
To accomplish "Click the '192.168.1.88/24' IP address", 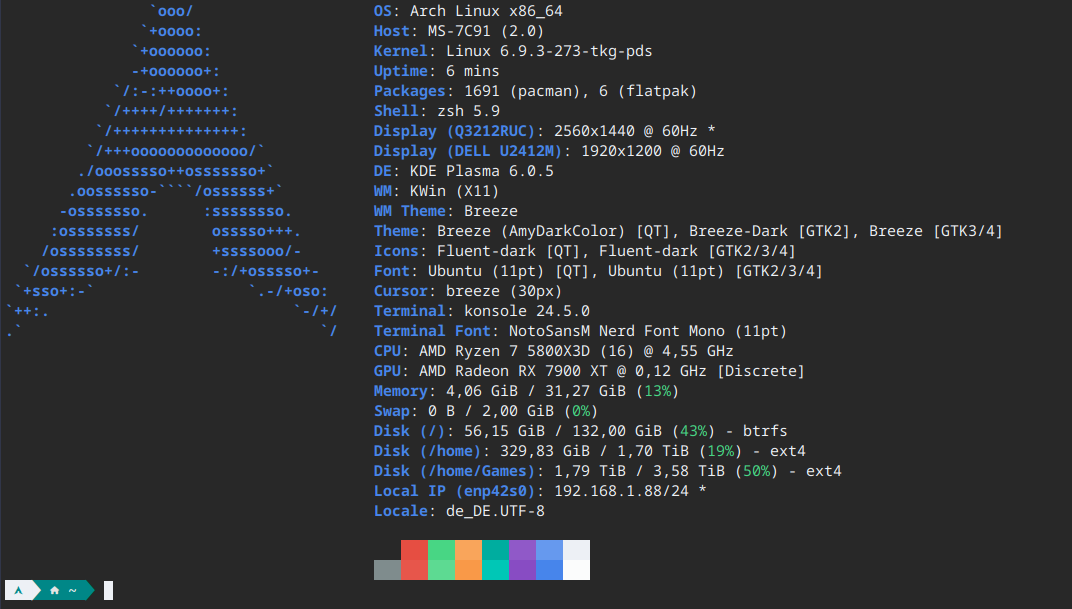I will pos(621,491).
